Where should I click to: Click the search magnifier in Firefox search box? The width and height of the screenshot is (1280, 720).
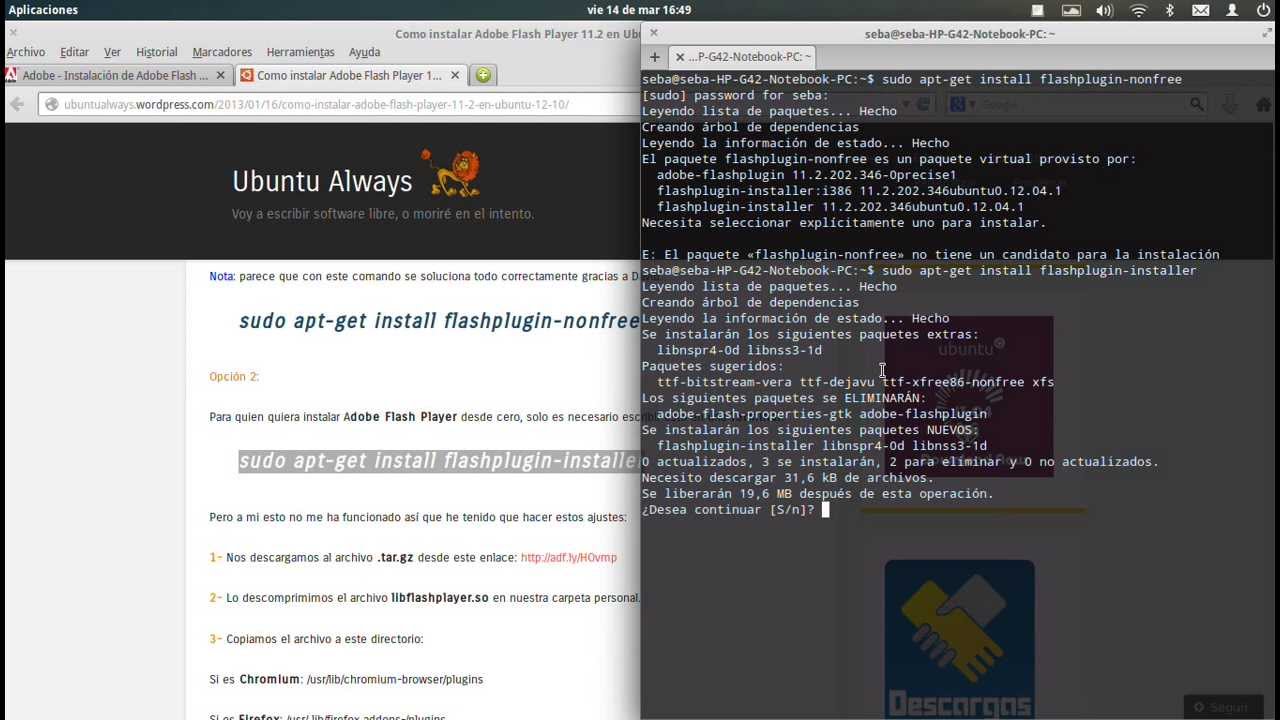click(x=1197, y=104)
